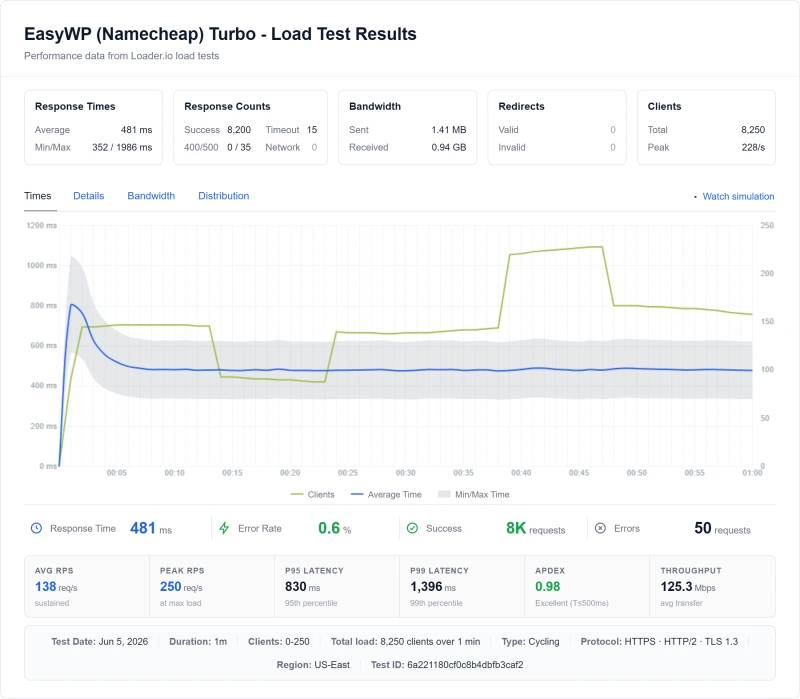Click the 0.6 % error rate value

coord(334,528)
